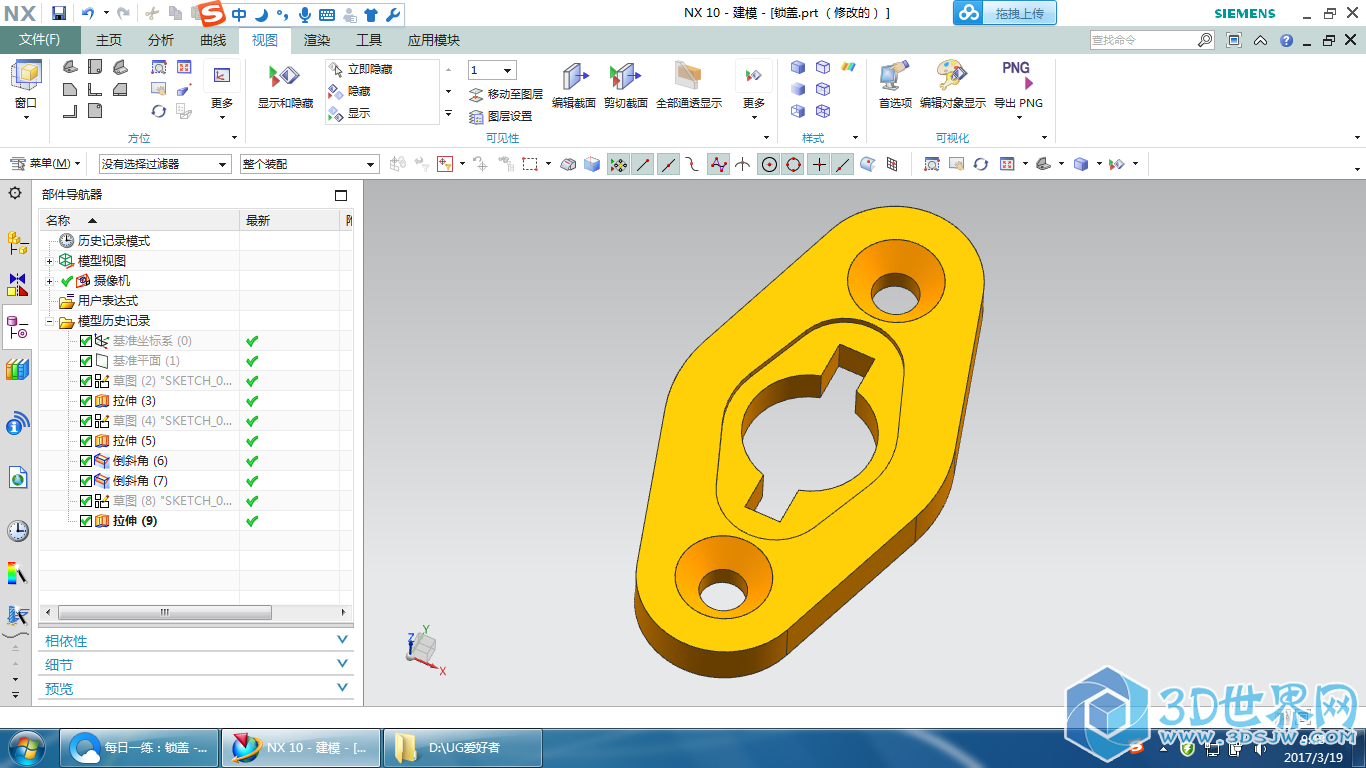Click the undo arrow in the title bar

87,13
